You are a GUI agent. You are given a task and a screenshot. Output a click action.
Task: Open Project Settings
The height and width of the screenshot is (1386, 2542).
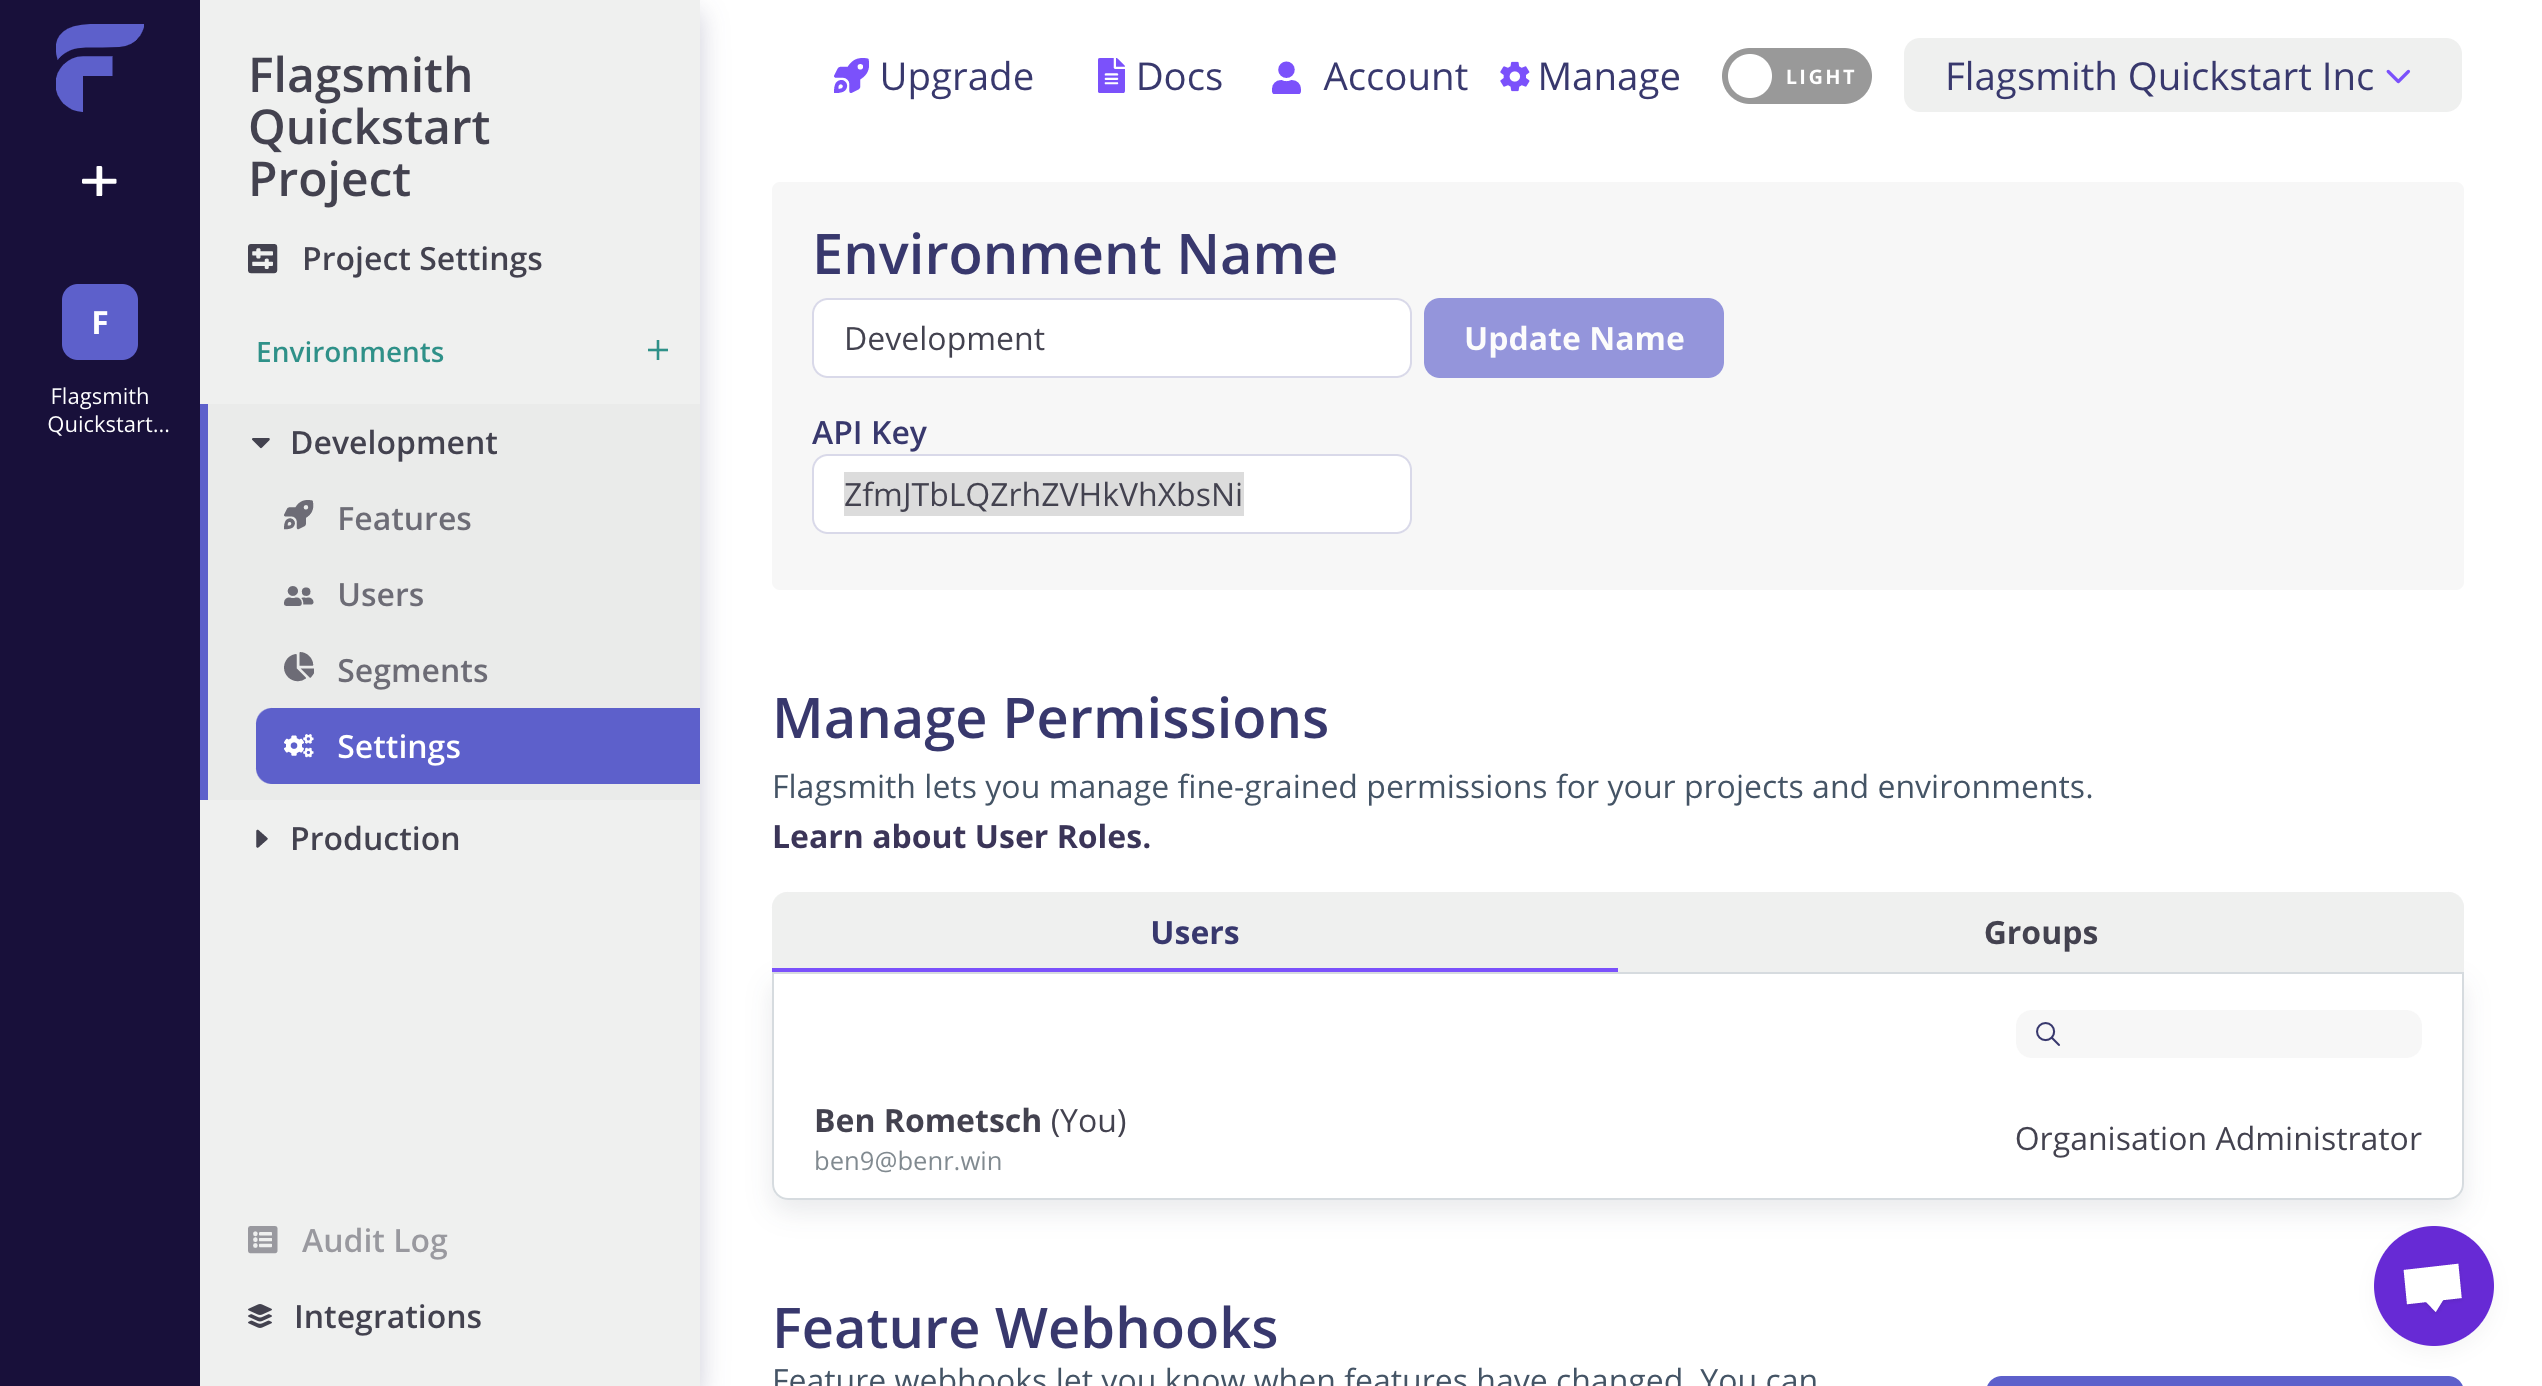(422, 259)
